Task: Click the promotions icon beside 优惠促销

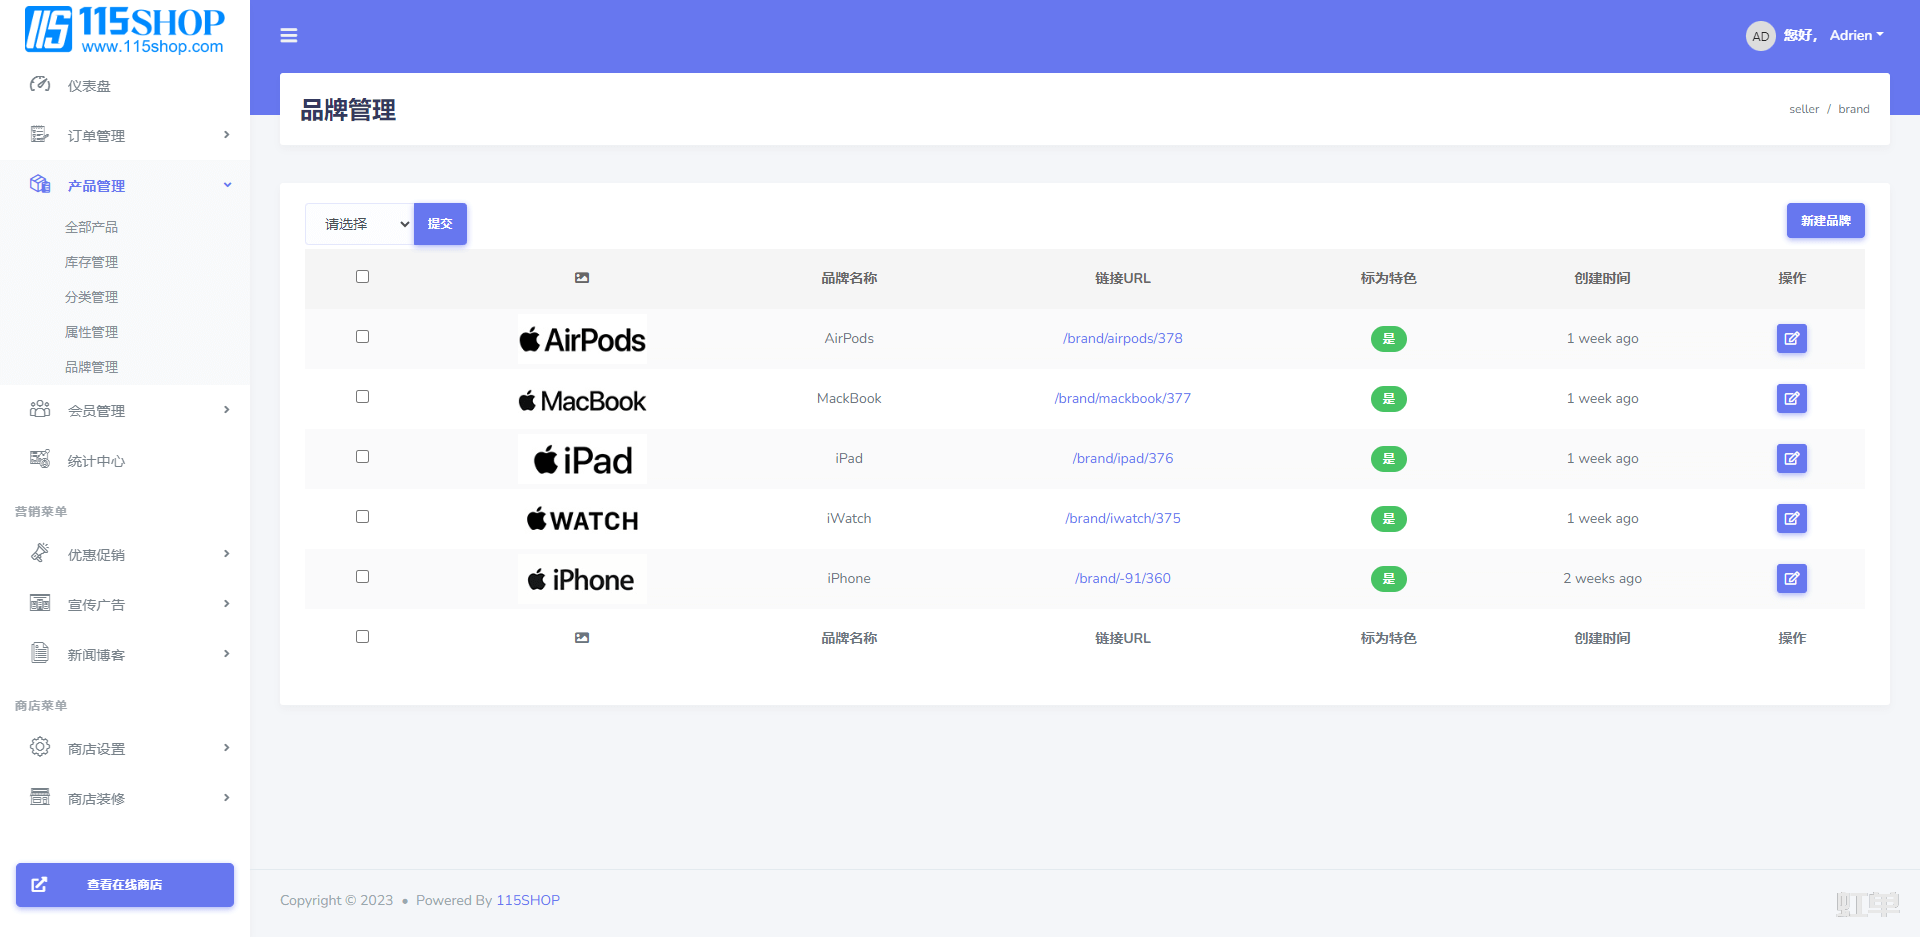Action: [x=40, y=553]
